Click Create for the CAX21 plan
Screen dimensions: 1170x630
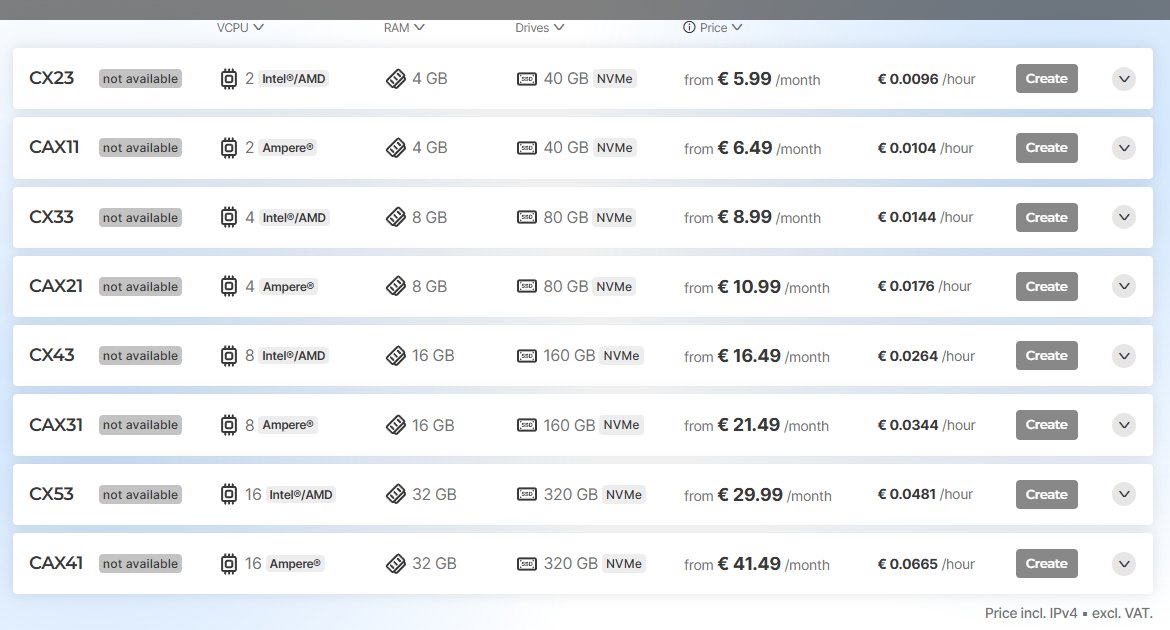pyautogui.click(x=1046, y=286)
